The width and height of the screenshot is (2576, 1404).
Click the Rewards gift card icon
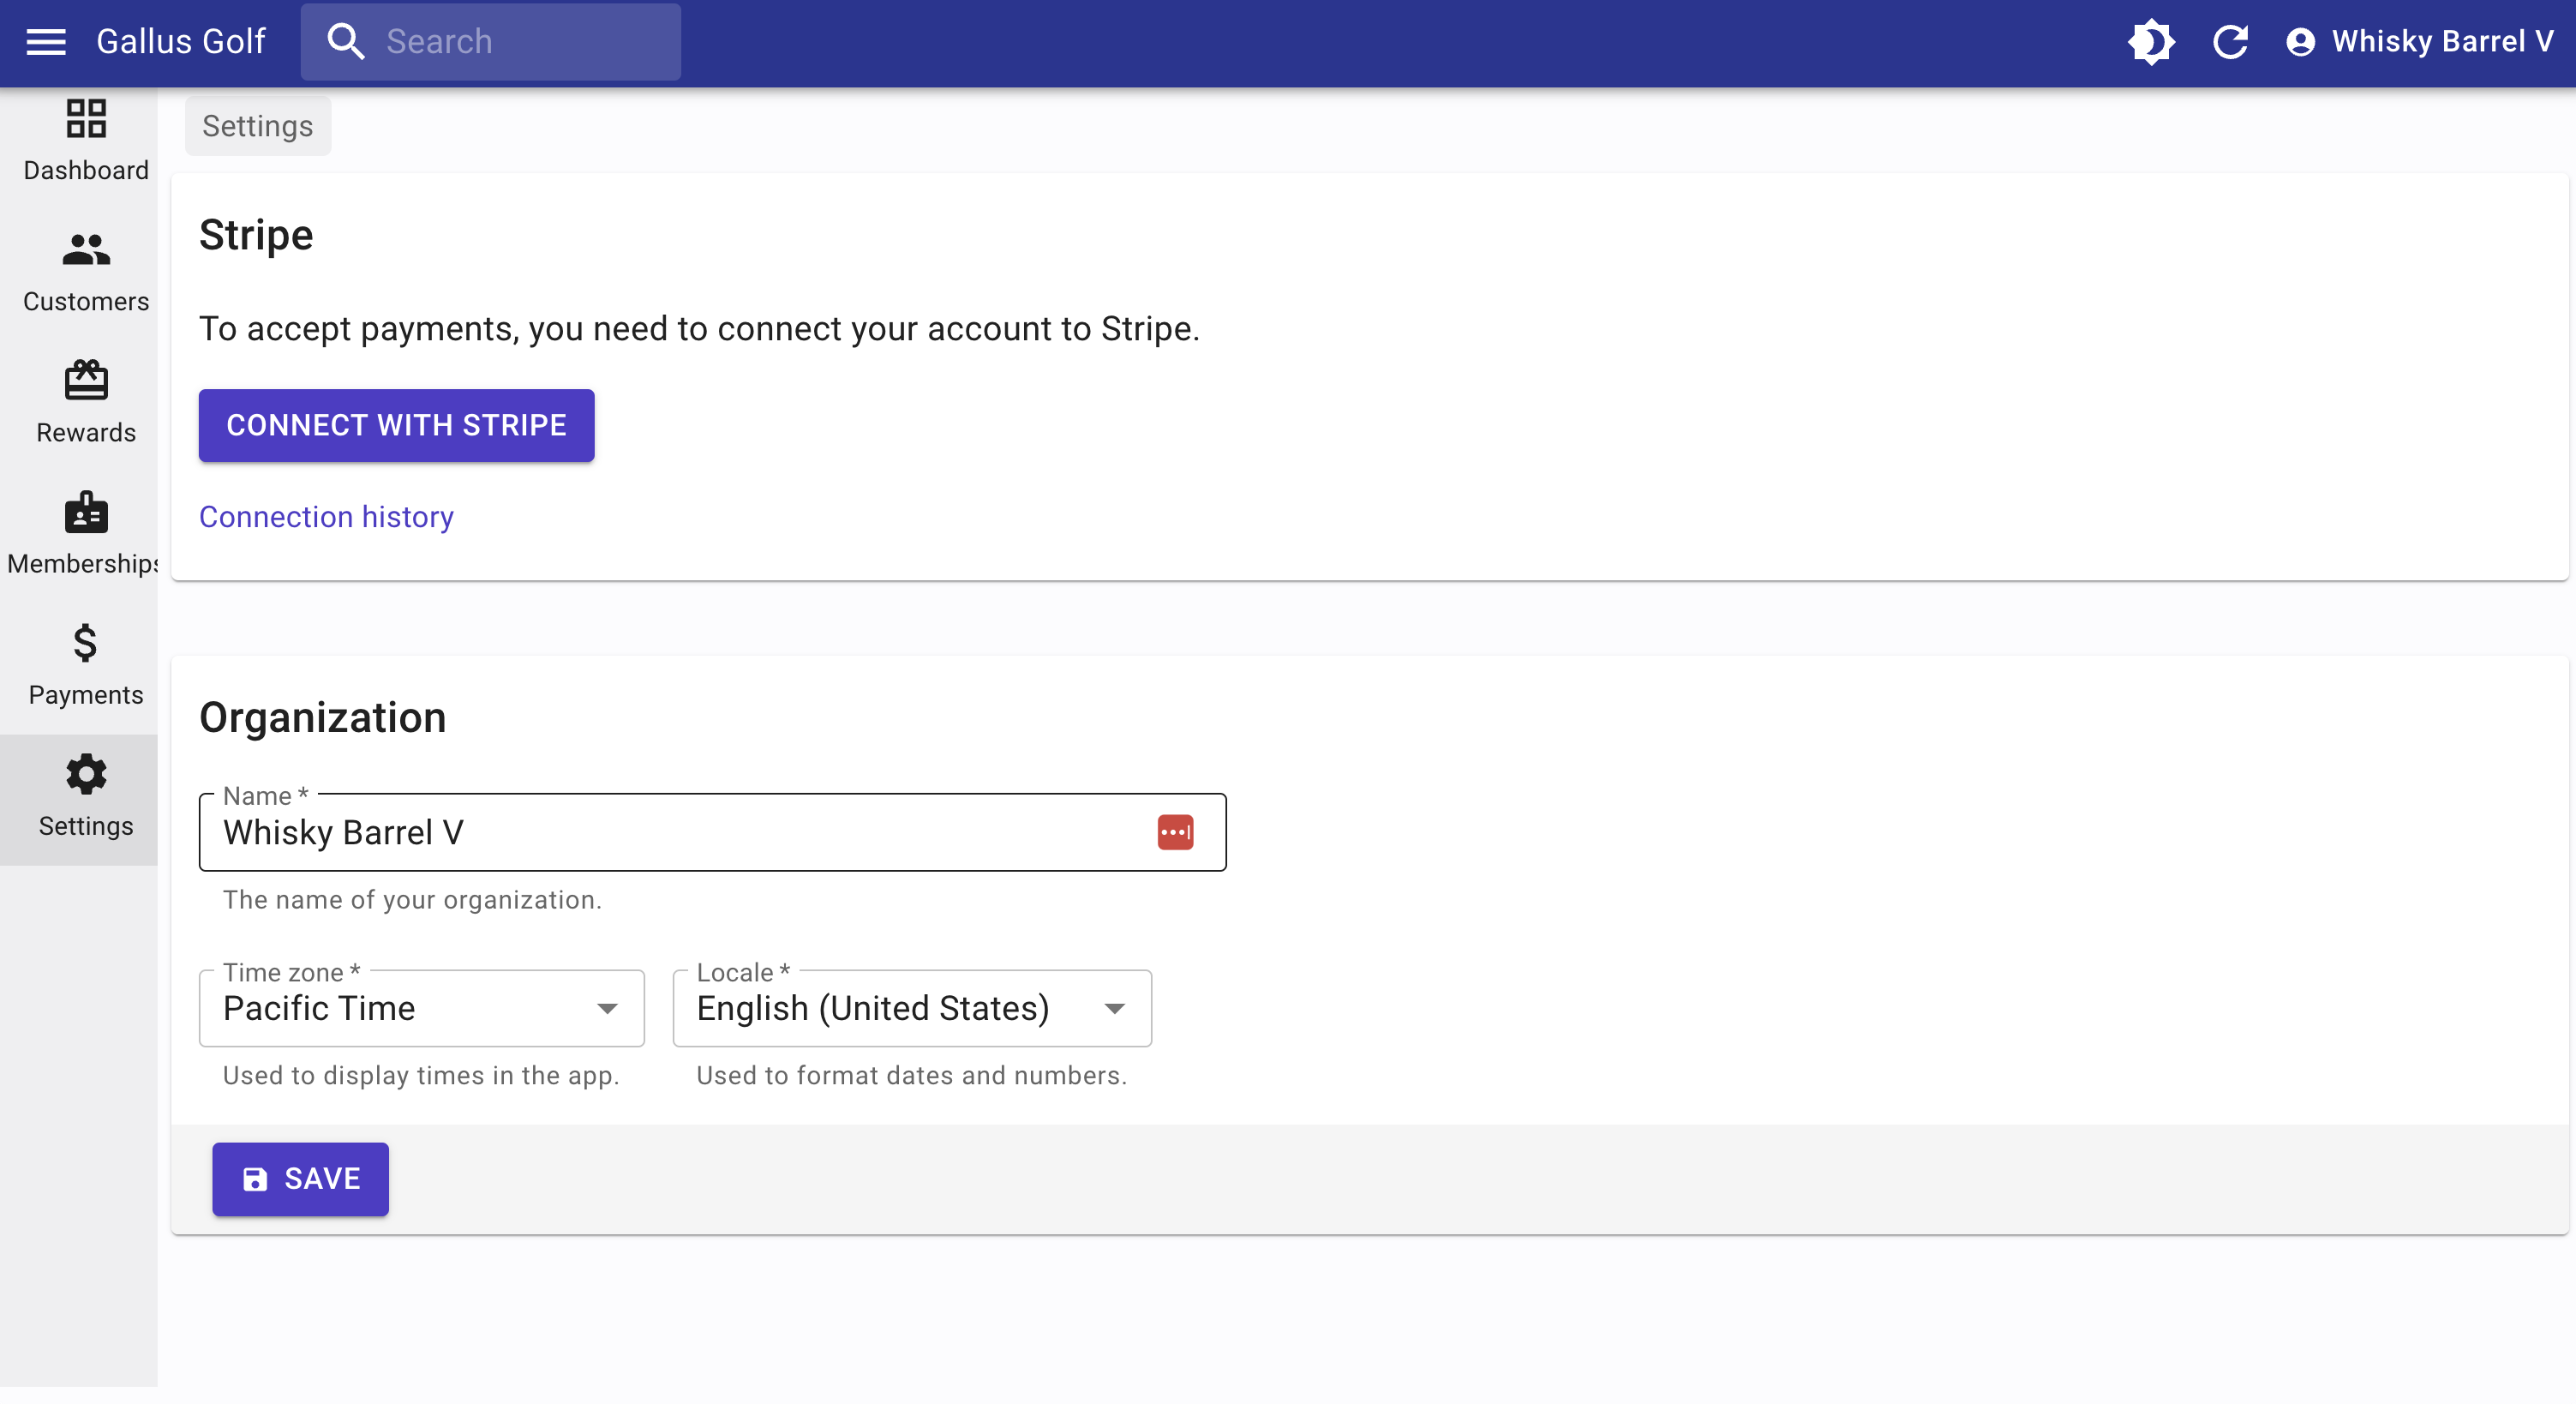click(x=86, y=380)
